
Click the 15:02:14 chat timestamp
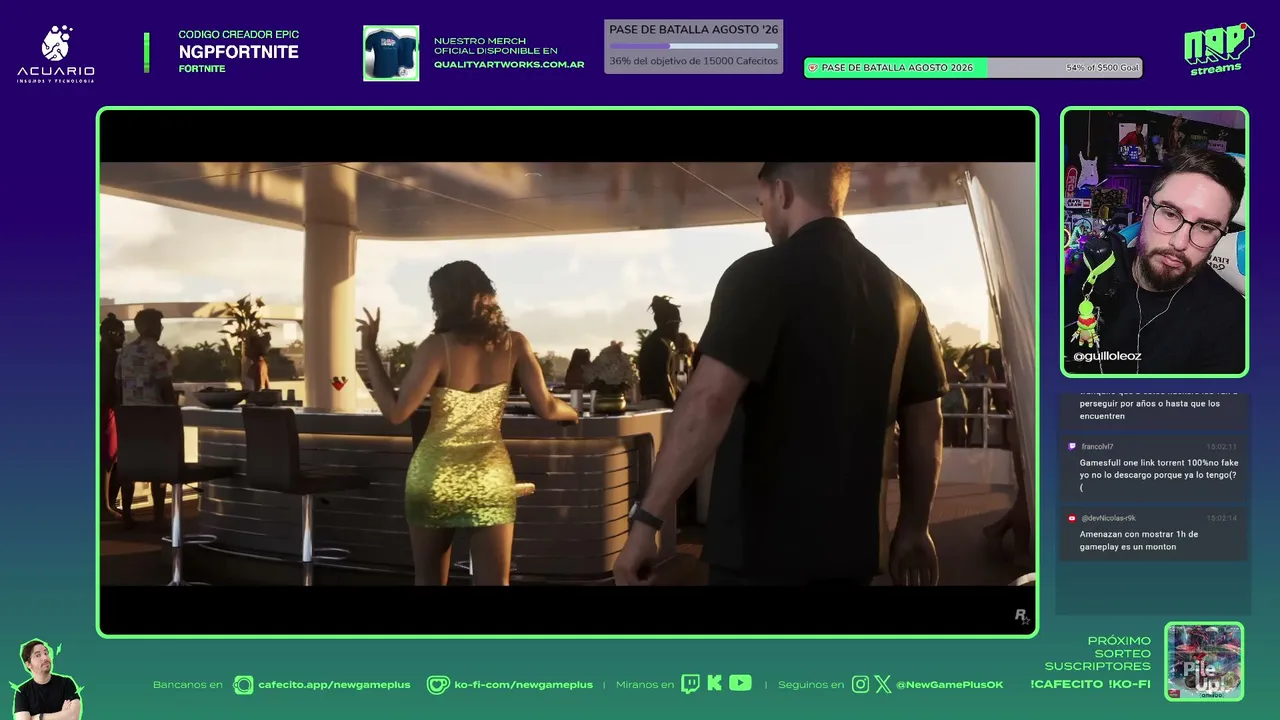click(1221, 518)
